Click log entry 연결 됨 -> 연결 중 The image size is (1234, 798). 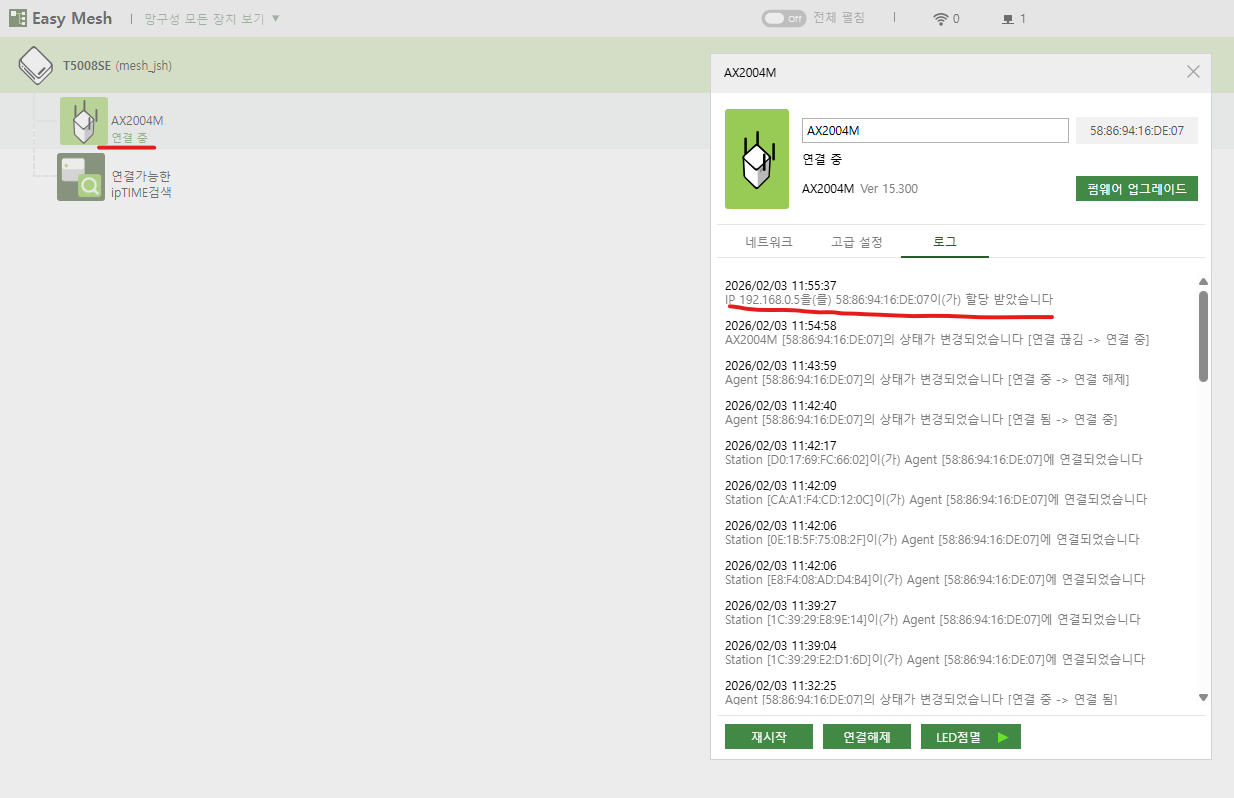coord(921,420)
